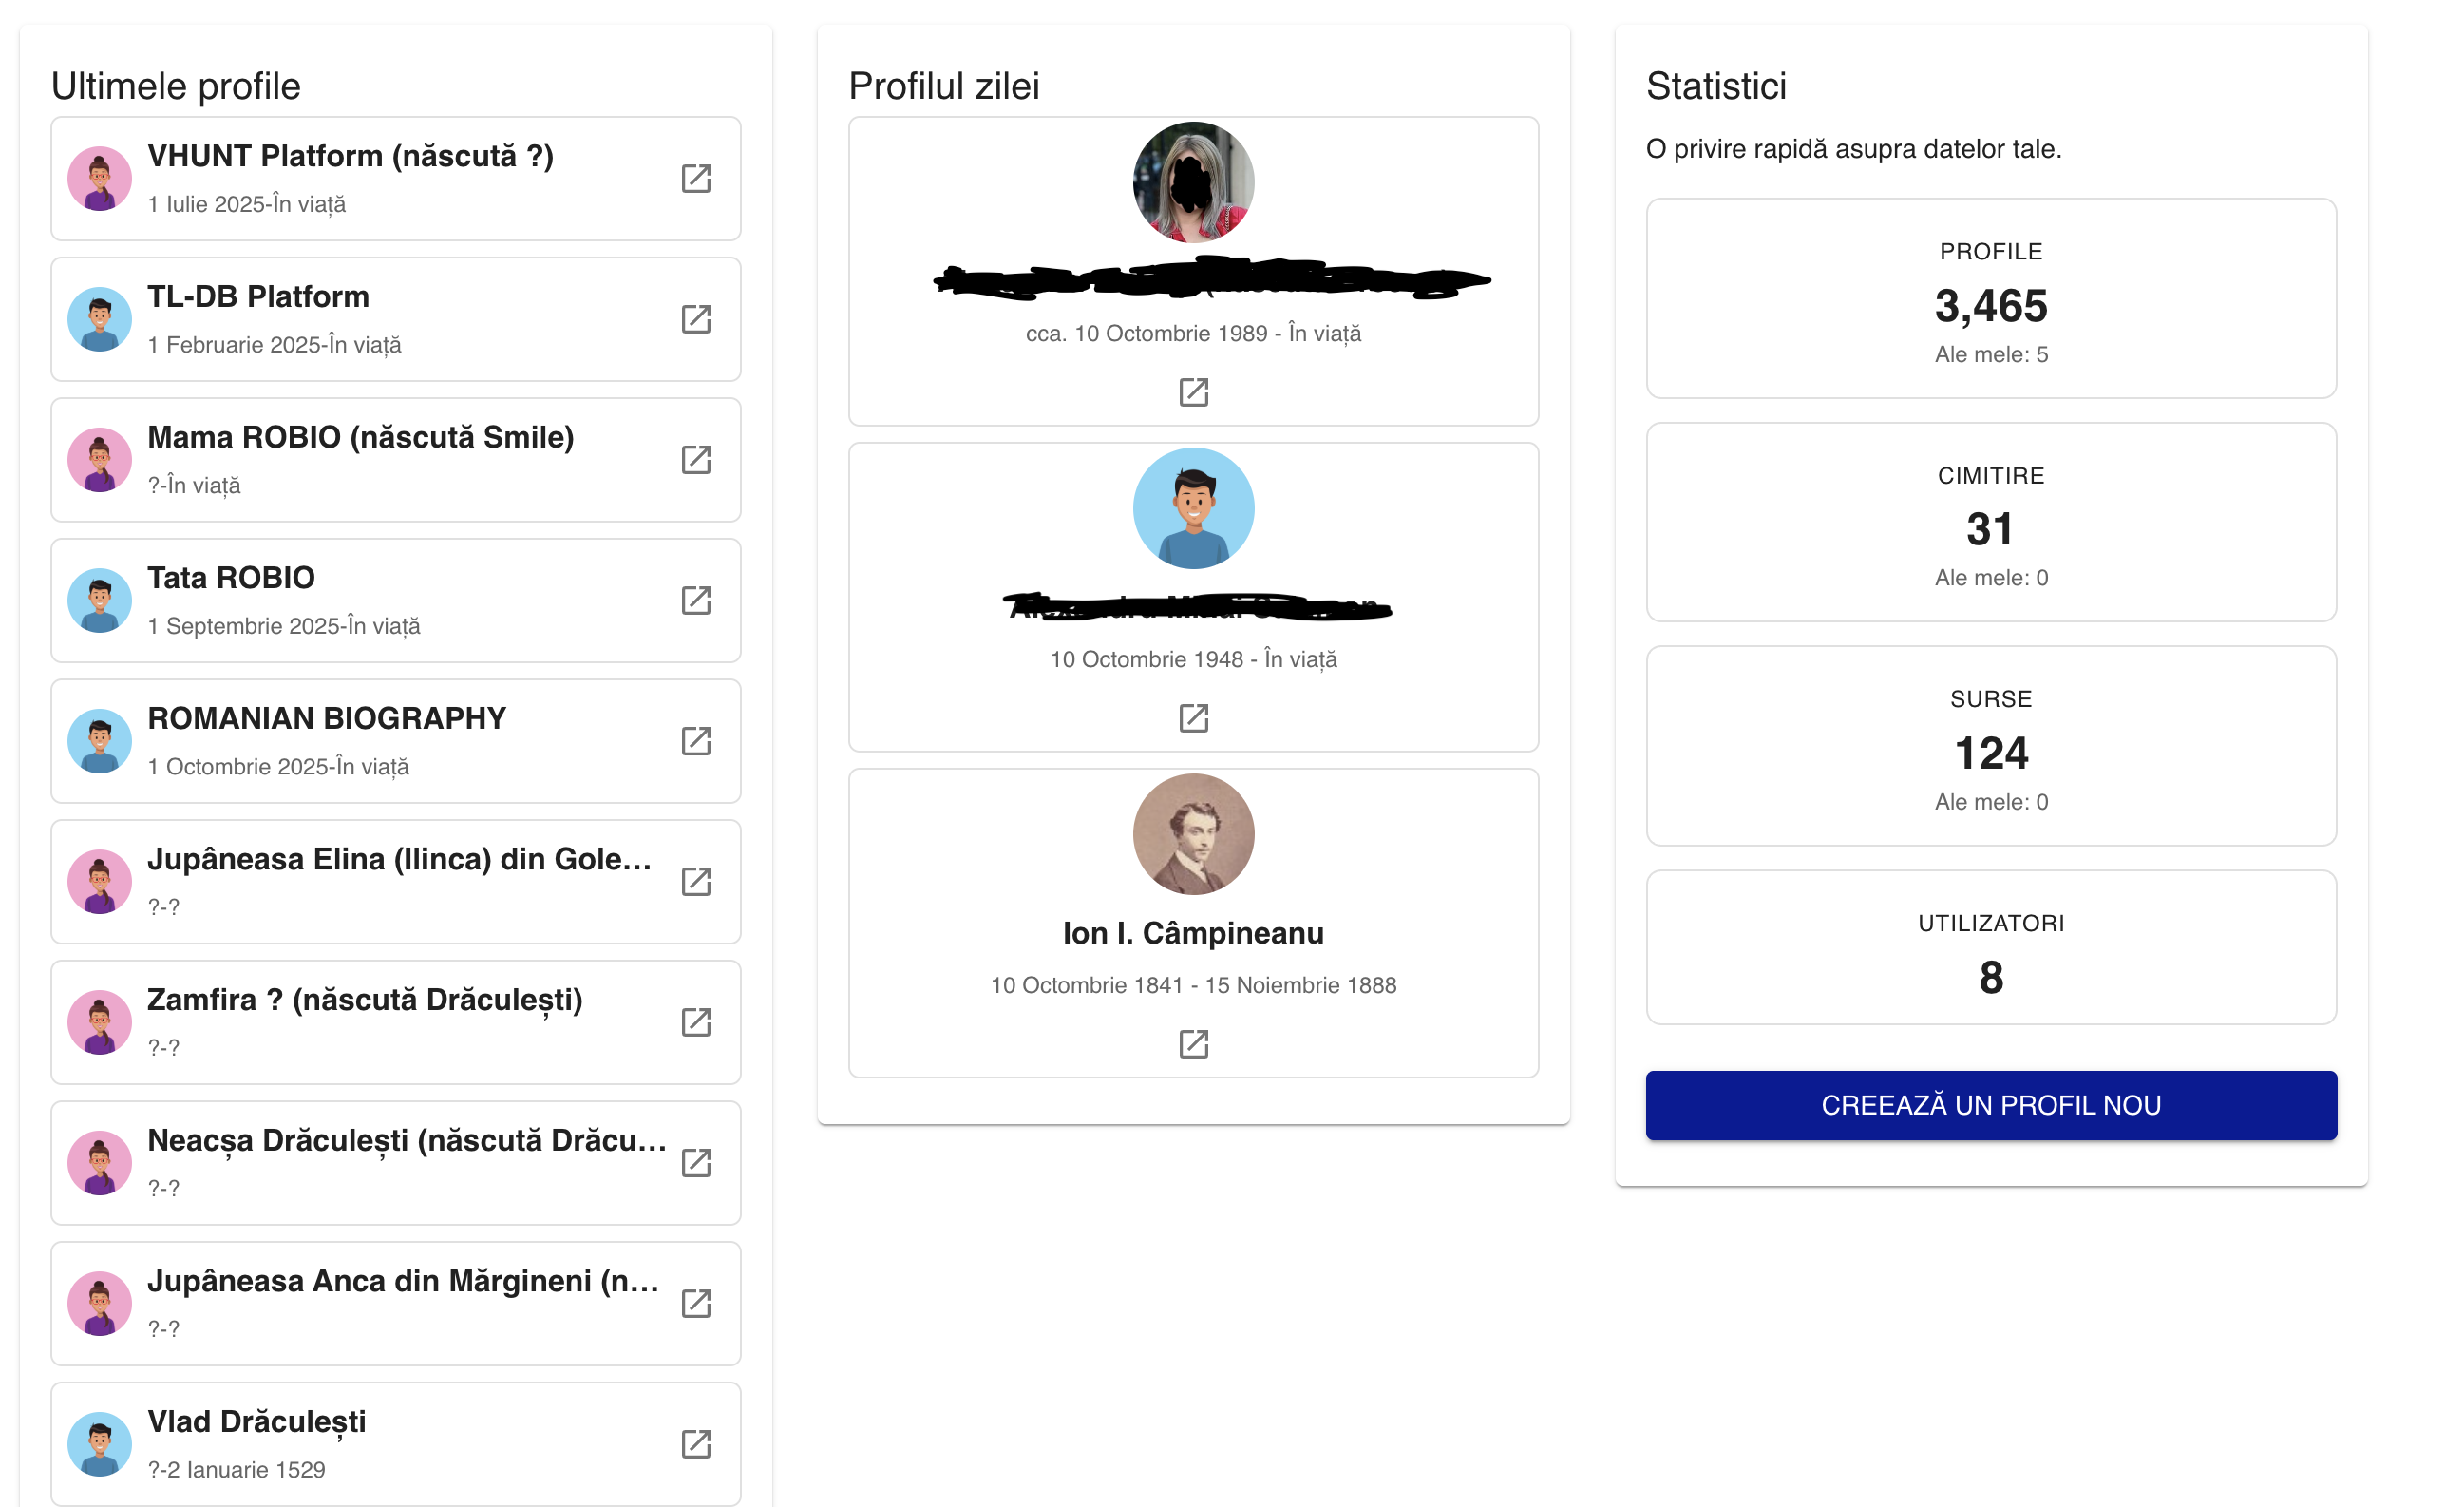Click the Profilul zilei heading
Image resolution: width=2464 pixels, height=1507 pixels.
(x=944, y=86)
